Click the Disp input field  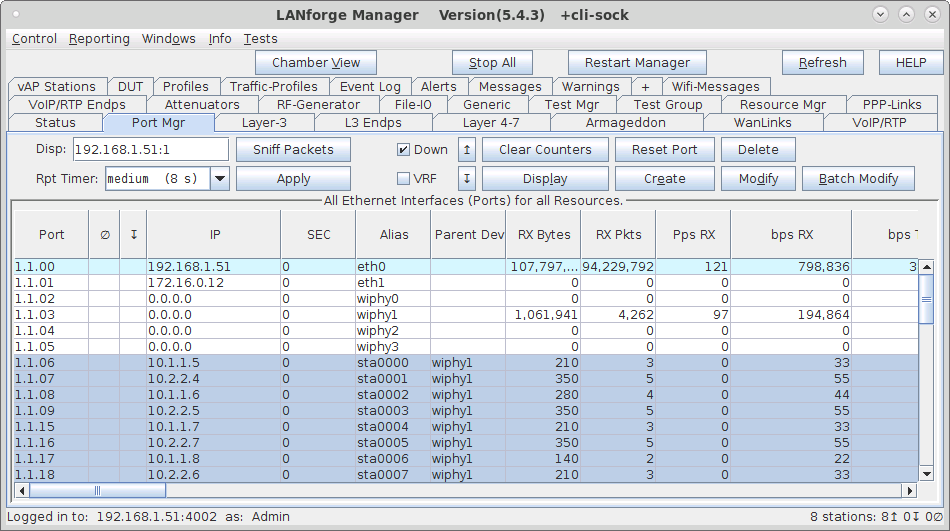click(x=151, y=150)
